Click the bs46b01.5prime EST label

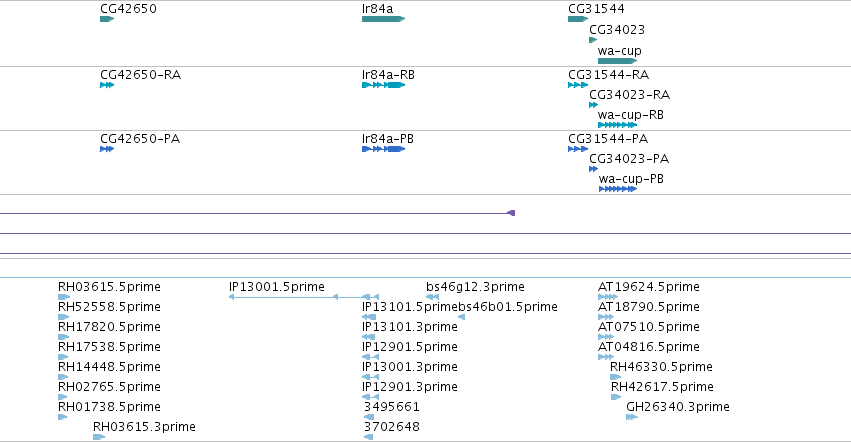pyautogui.click(x=508, y=307)
